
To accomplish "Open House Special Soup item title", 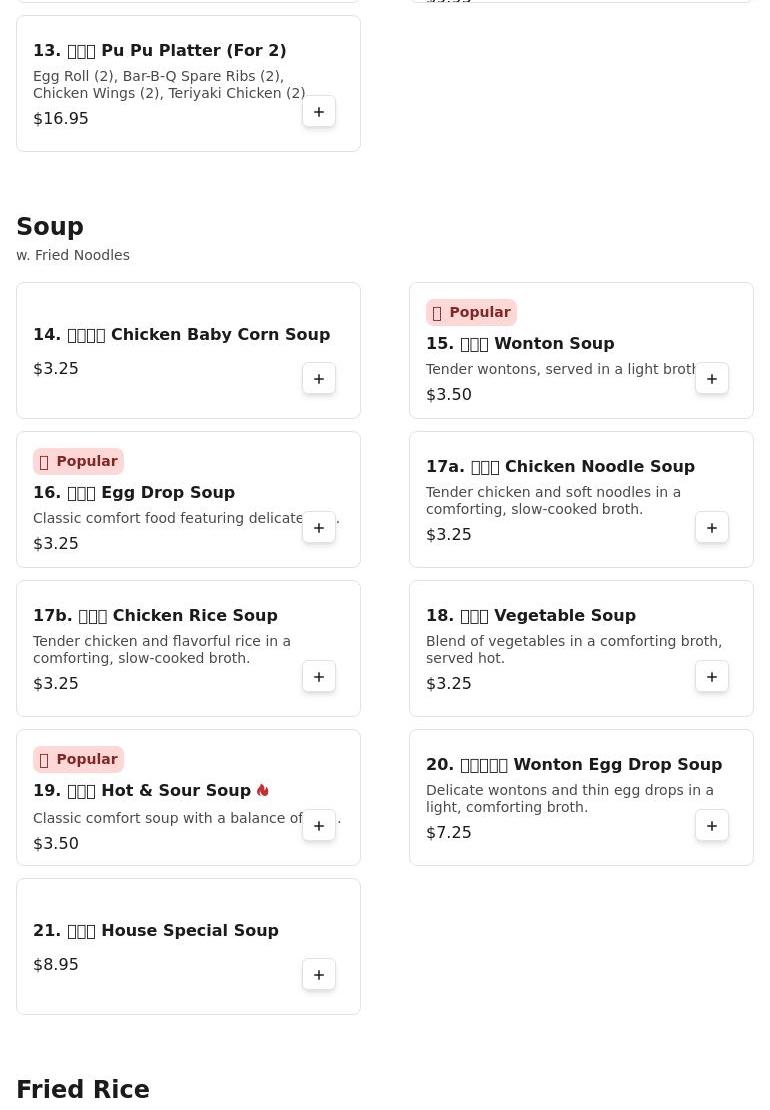I will click(156, 930).
